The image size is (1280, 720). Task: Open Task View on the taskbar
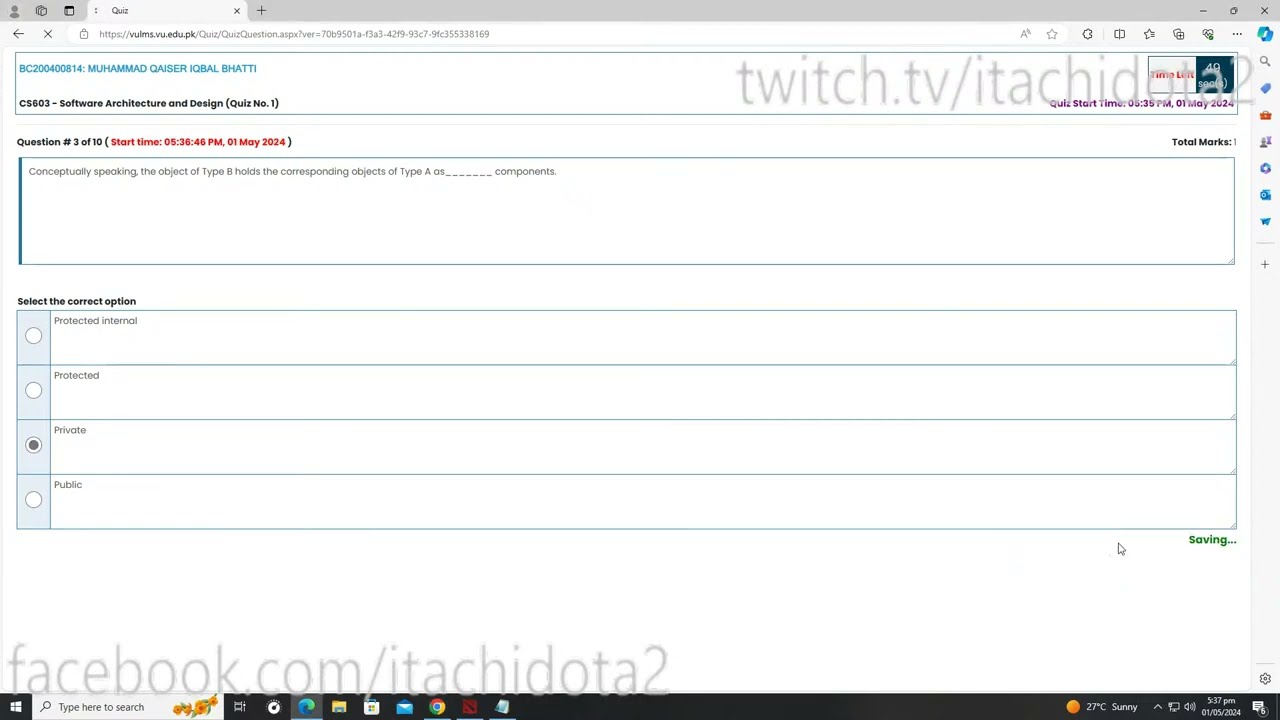[240, 707]
